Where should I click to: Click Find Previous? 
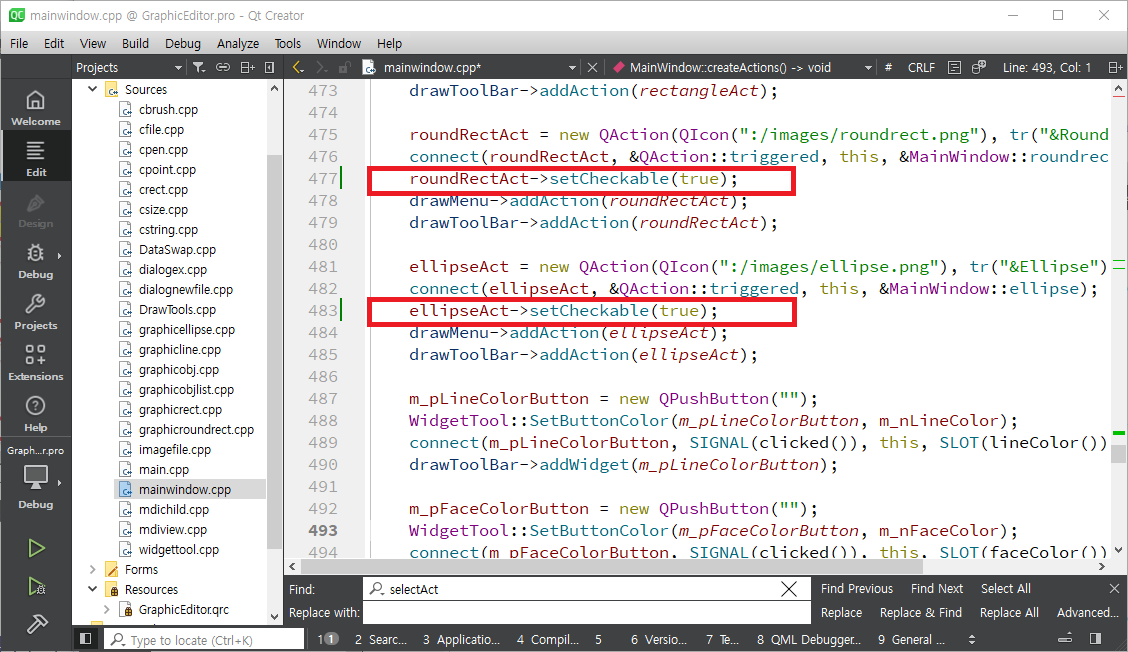click(857, 589)
